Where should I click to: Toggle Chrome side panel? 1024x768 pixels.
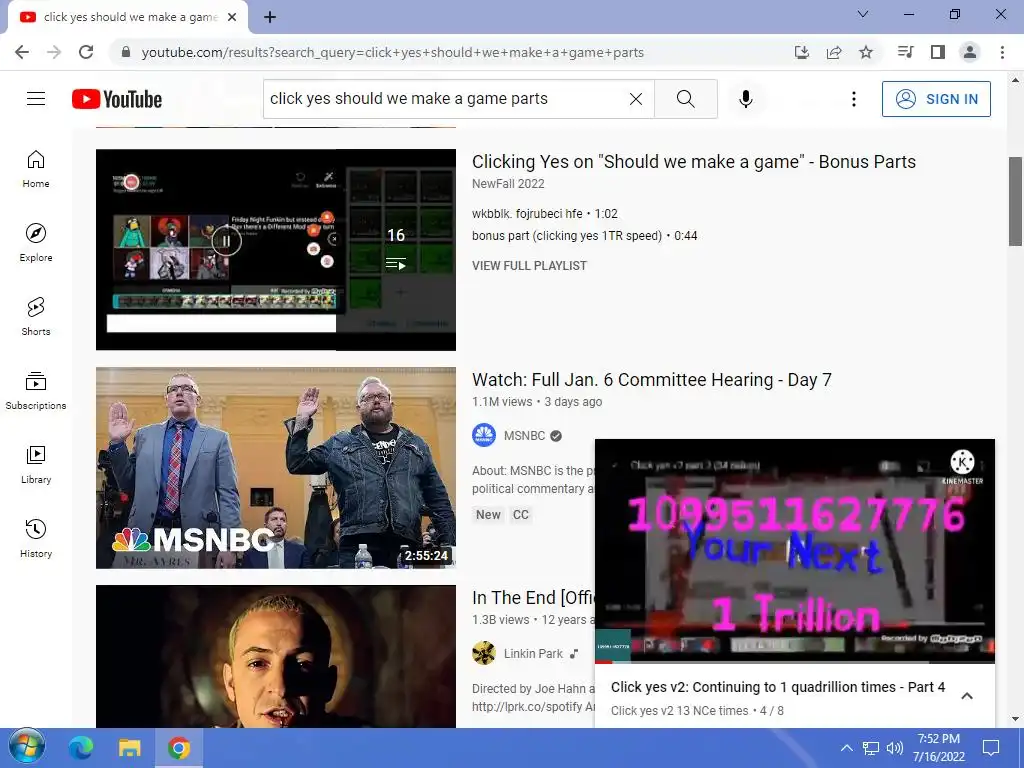pyautogui.click(x=938, y=52)
